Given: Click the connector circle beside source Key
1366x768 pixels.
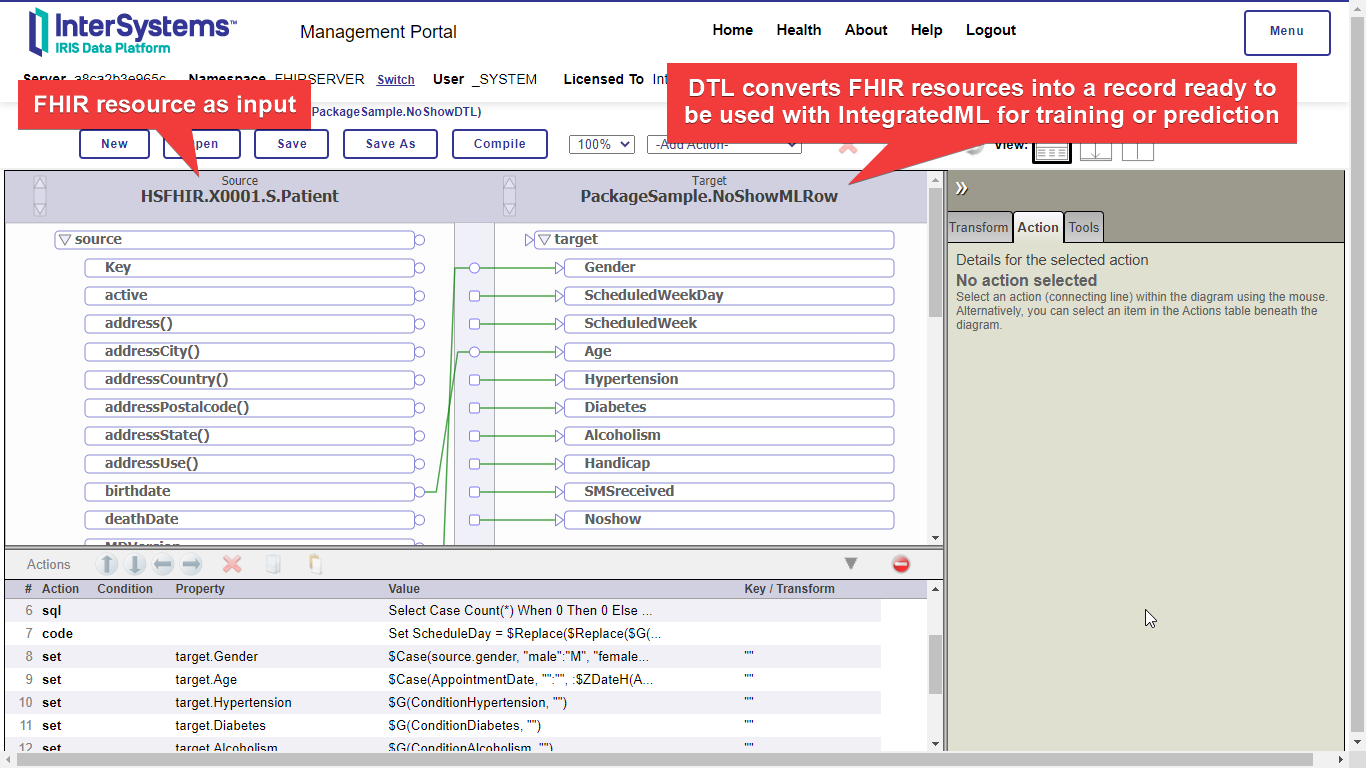Looking at the screenshot, I should (x=420, y=267).
